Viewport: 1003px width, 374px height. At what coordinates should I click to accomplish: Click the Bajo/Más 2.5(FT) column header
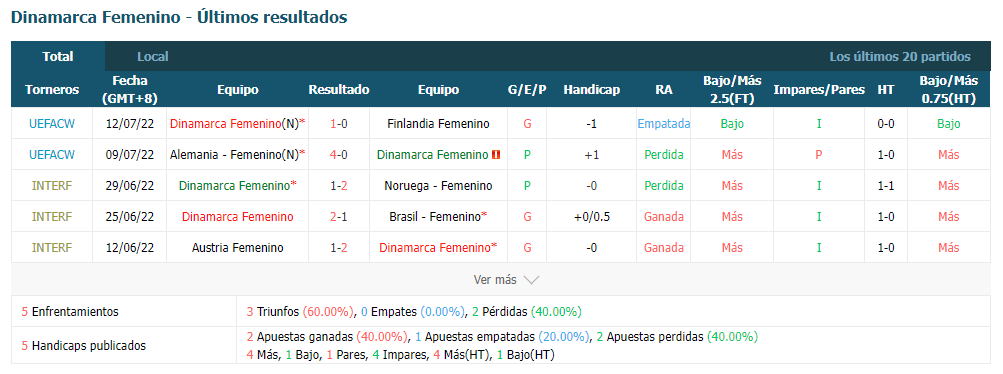tap(732, 90)
